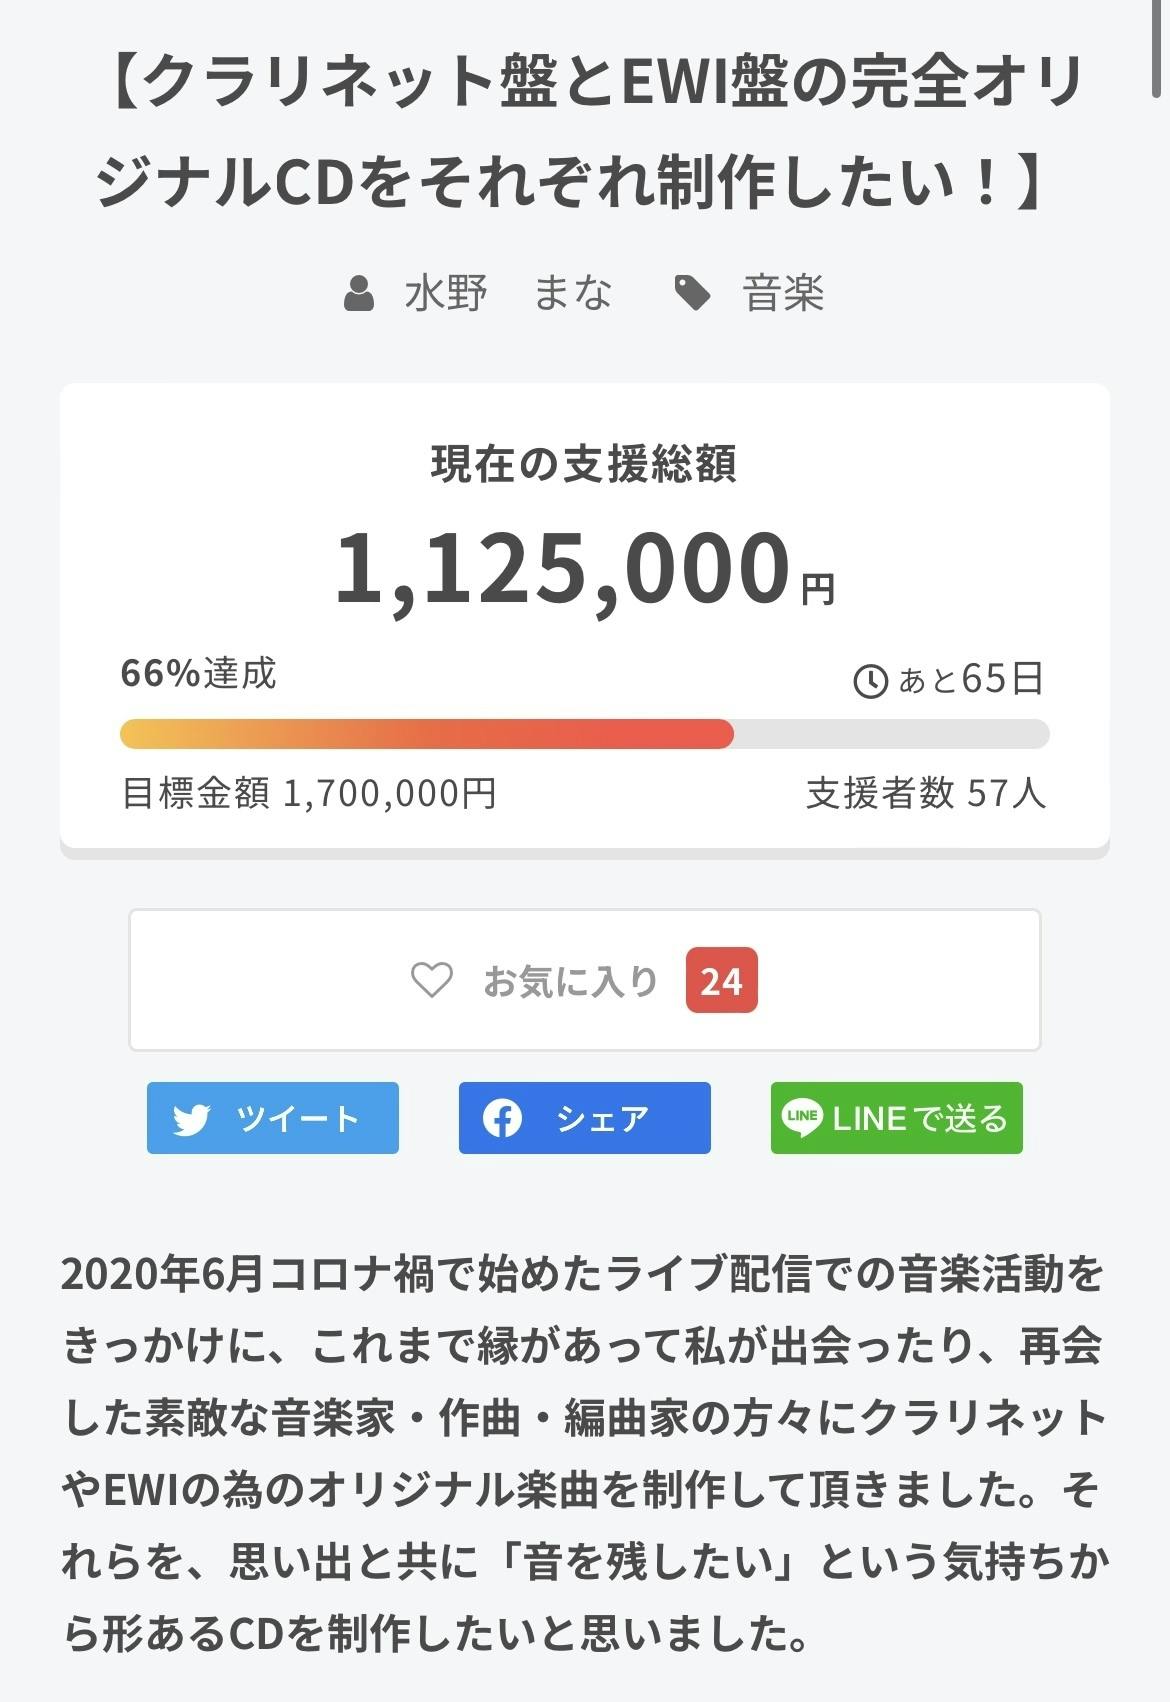The width and height of the screenshot is (1170, 1702).
Task: Click the 66%達成 achievement label
Action: (x=198, y=674)
